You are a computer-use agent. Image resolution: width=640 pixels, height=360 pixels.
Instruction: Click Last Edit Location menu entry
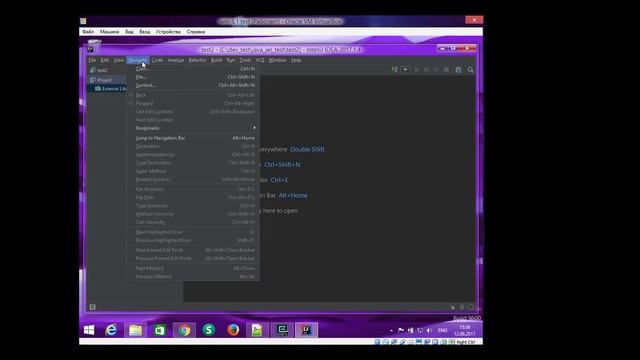193,111
